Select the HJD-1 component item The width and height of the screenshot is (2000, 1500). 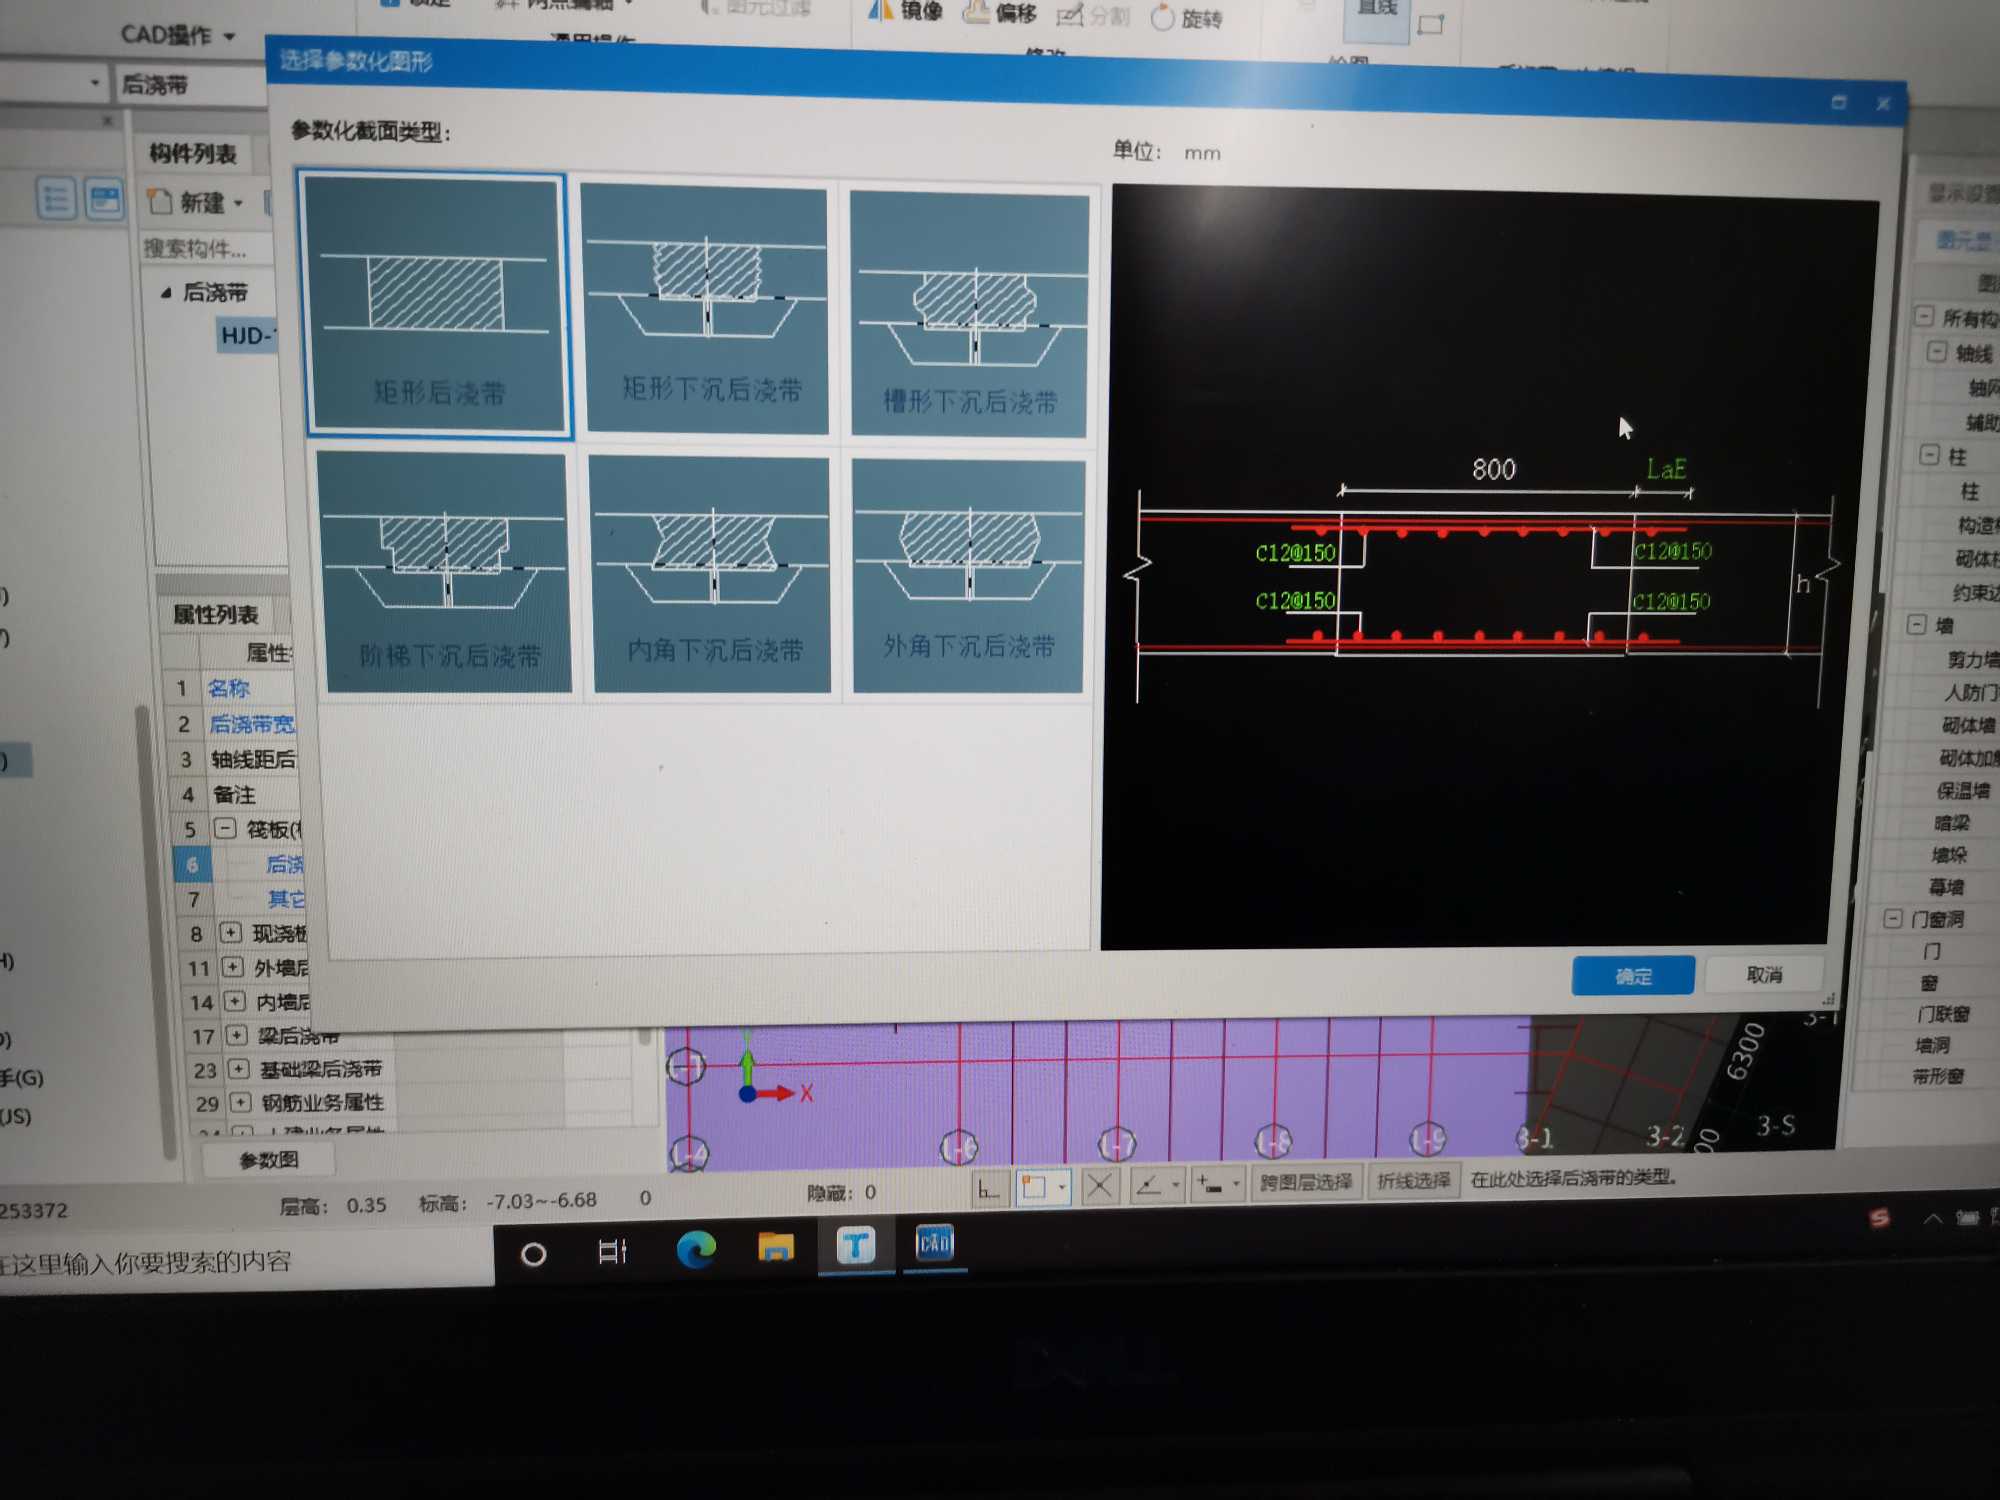coord(246,335)
